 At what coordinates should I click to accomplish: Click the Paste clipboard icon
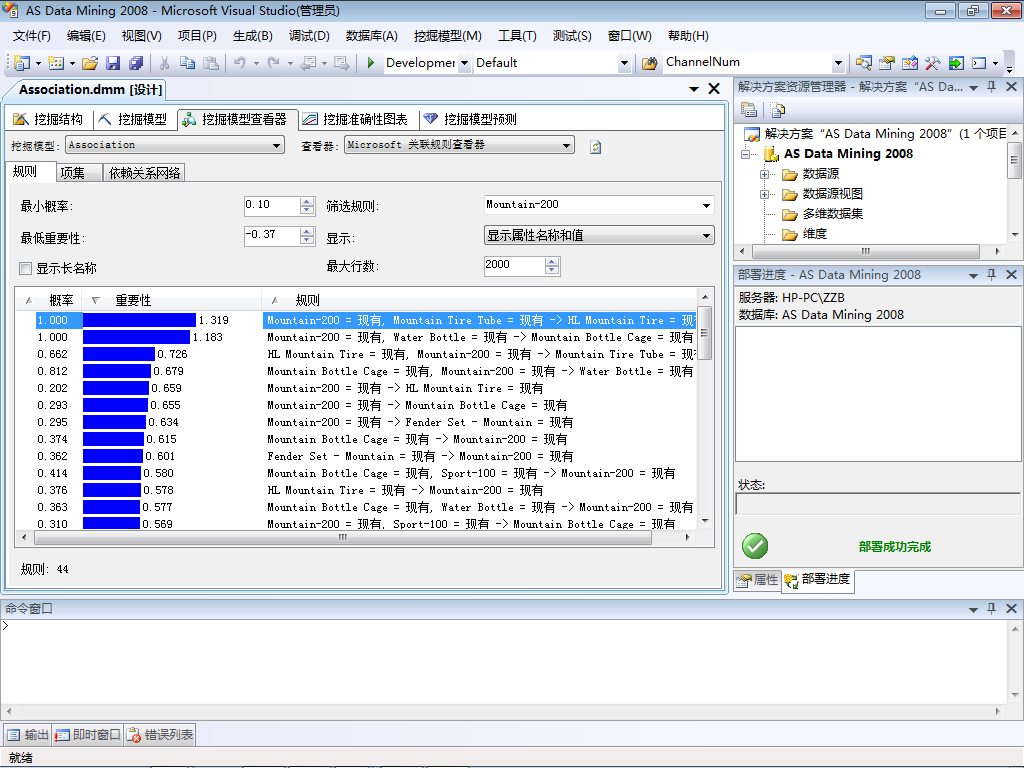pos(211,63)
